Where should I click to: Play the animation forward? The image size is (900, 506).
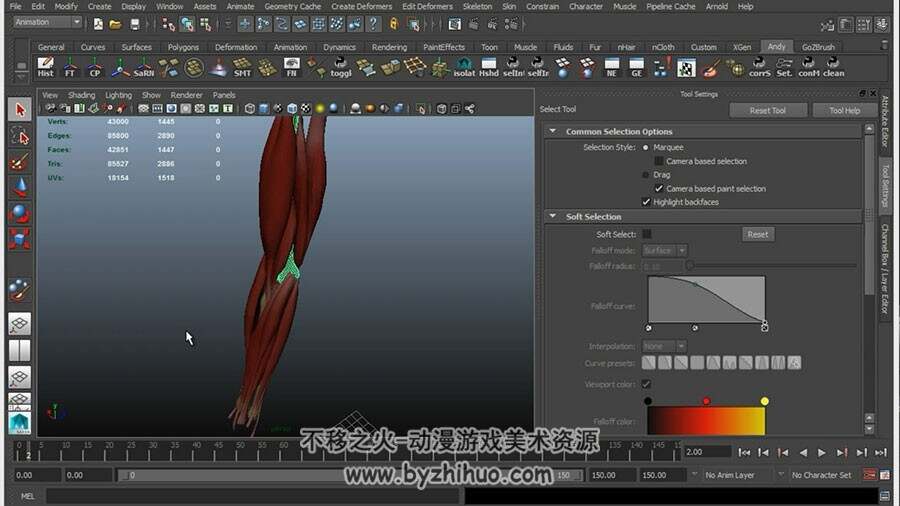[x=821, y=453]
